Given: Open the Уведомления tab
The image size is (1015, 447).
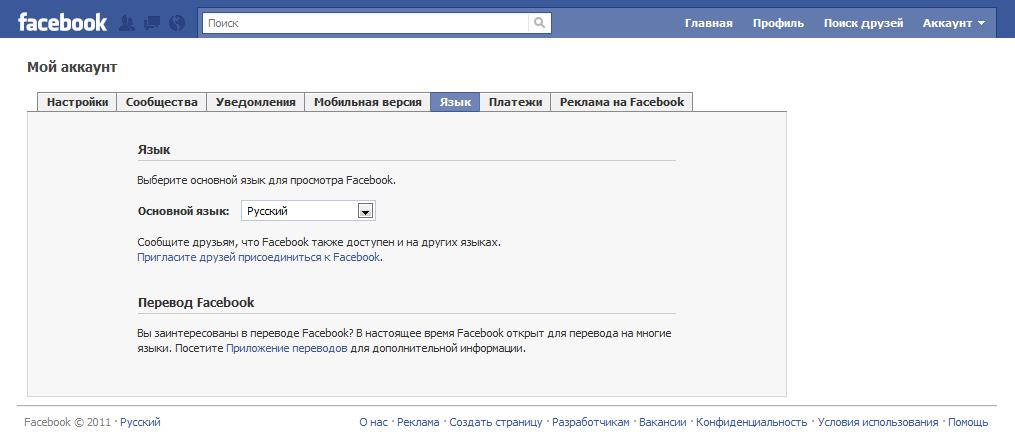Looking at the screenshot, I should click(256, 102).
